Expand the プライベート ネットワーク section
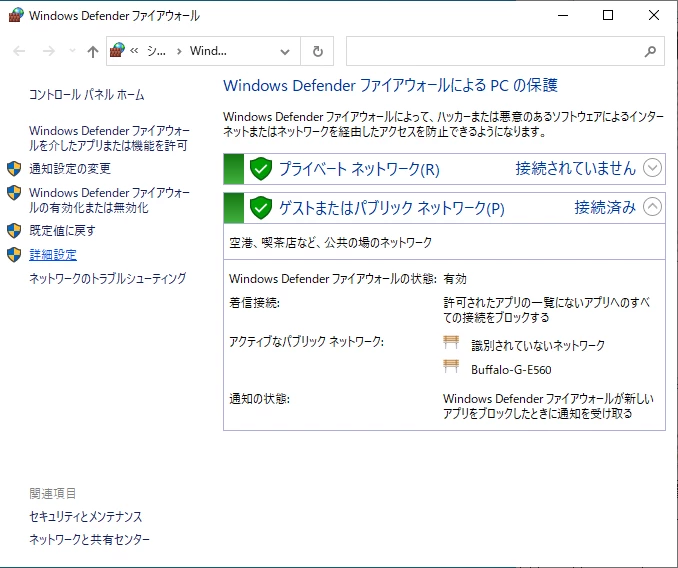 click(652, 168)
